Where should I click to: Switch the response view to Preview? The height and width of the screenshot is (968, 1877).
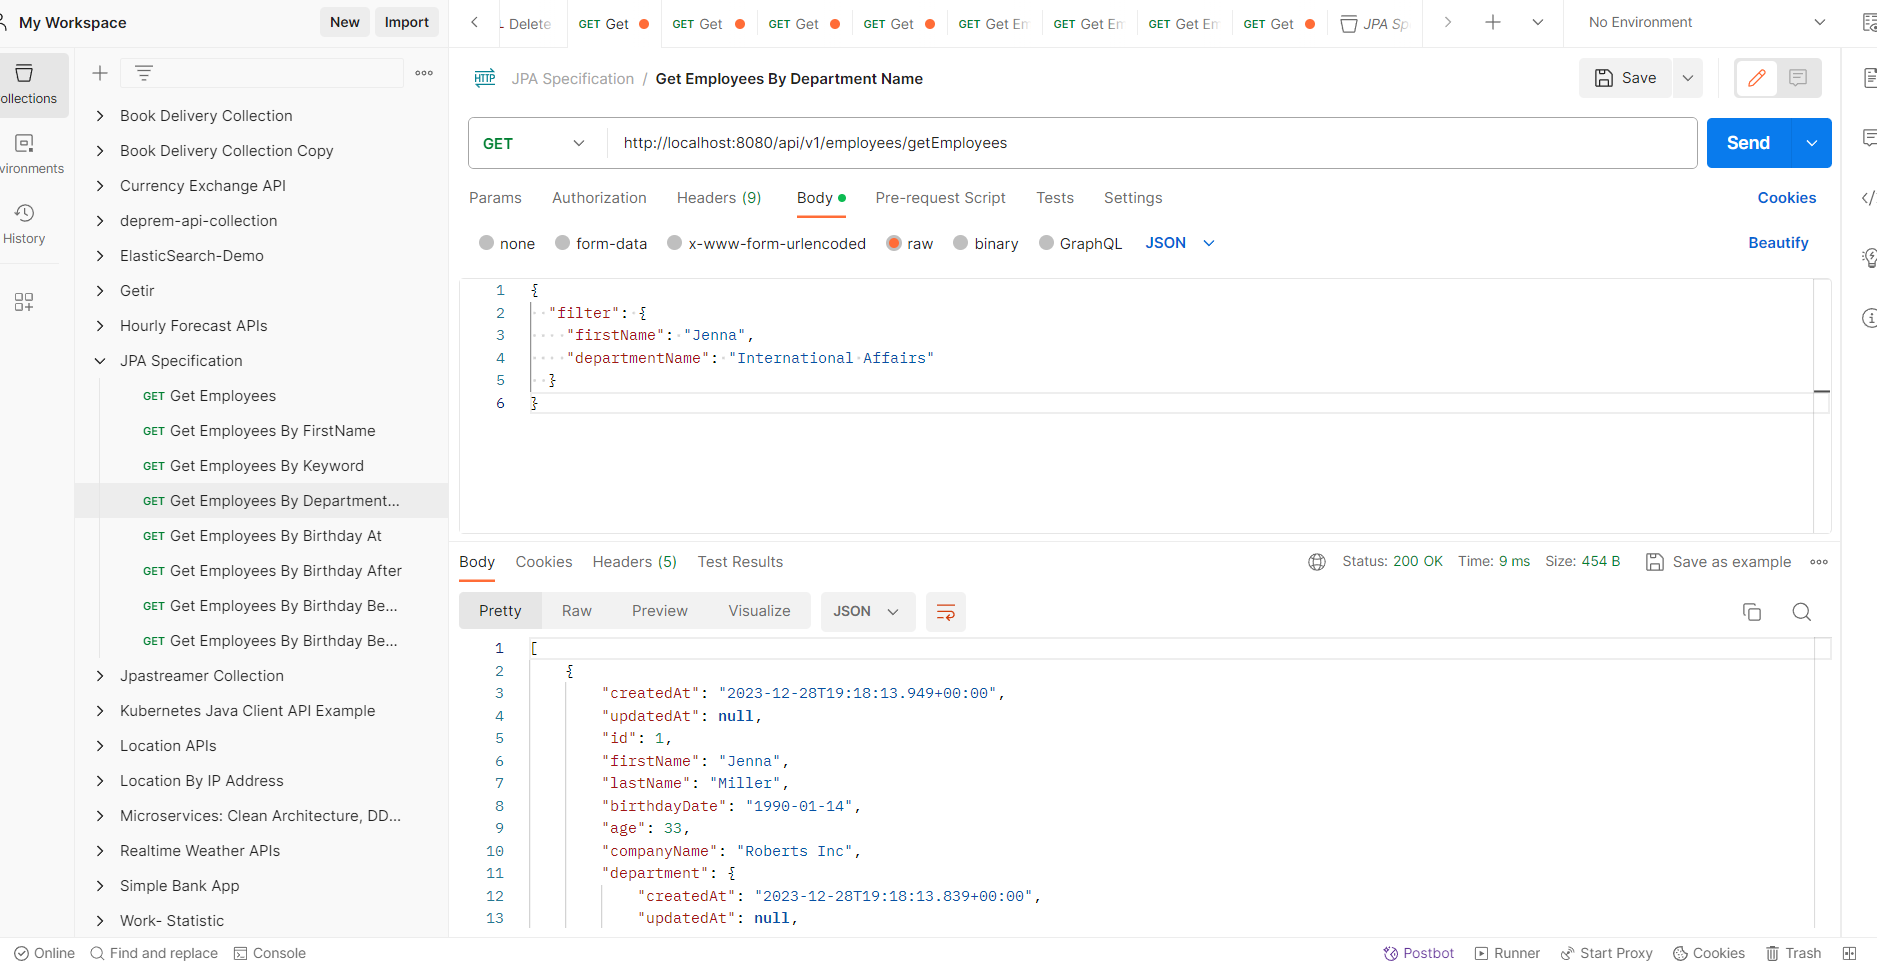660,611
